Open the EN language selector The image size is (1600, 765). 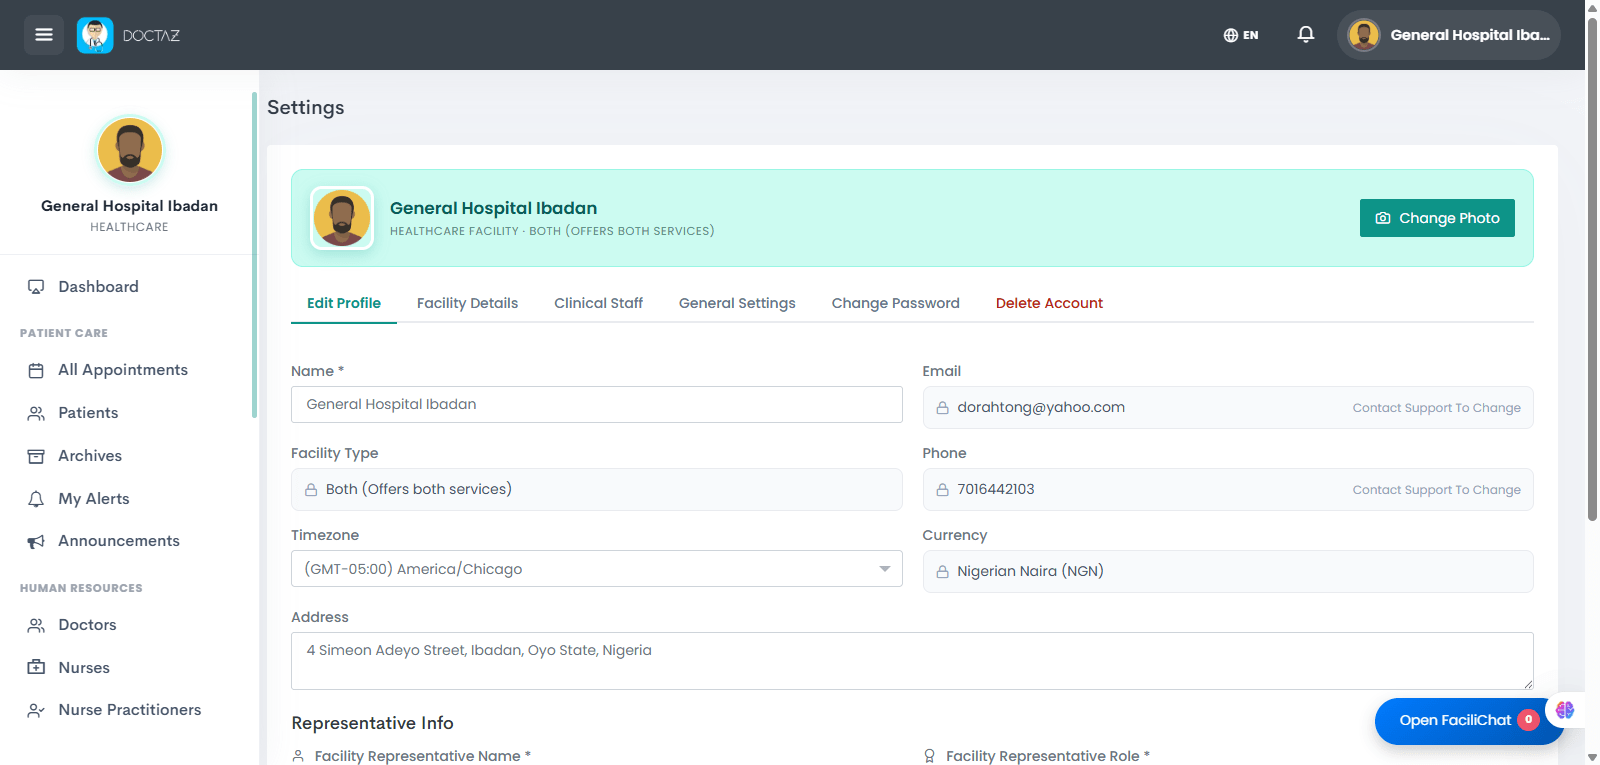(1241, 35)
